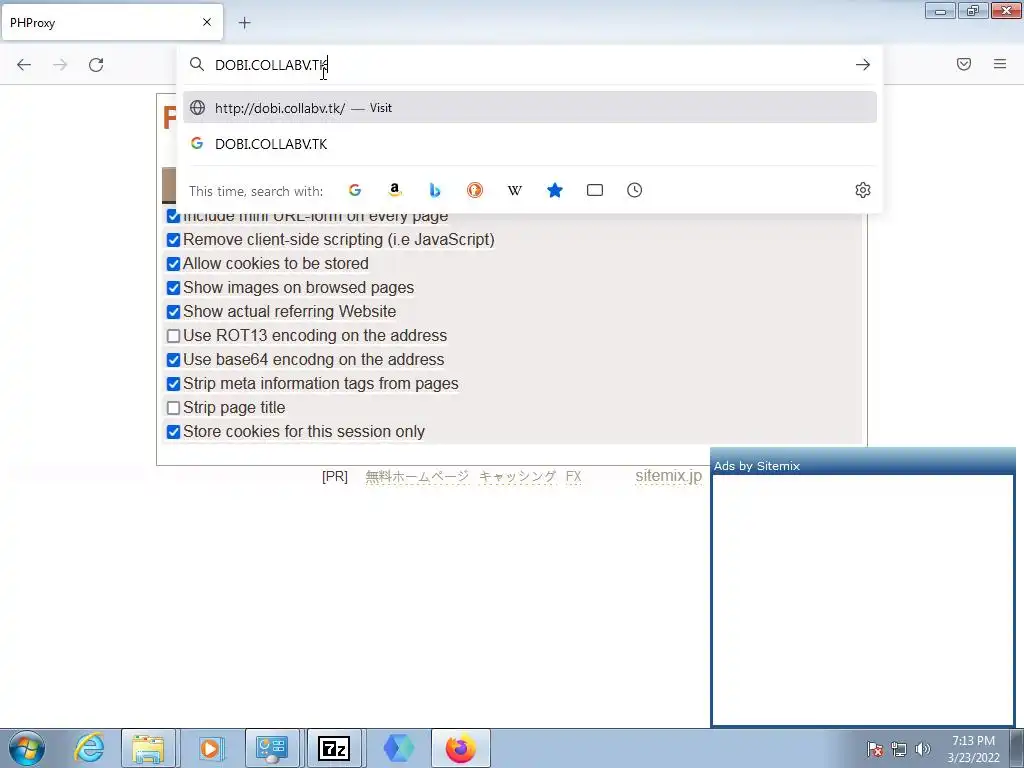Search this time with Bing icon

[435, 190]
